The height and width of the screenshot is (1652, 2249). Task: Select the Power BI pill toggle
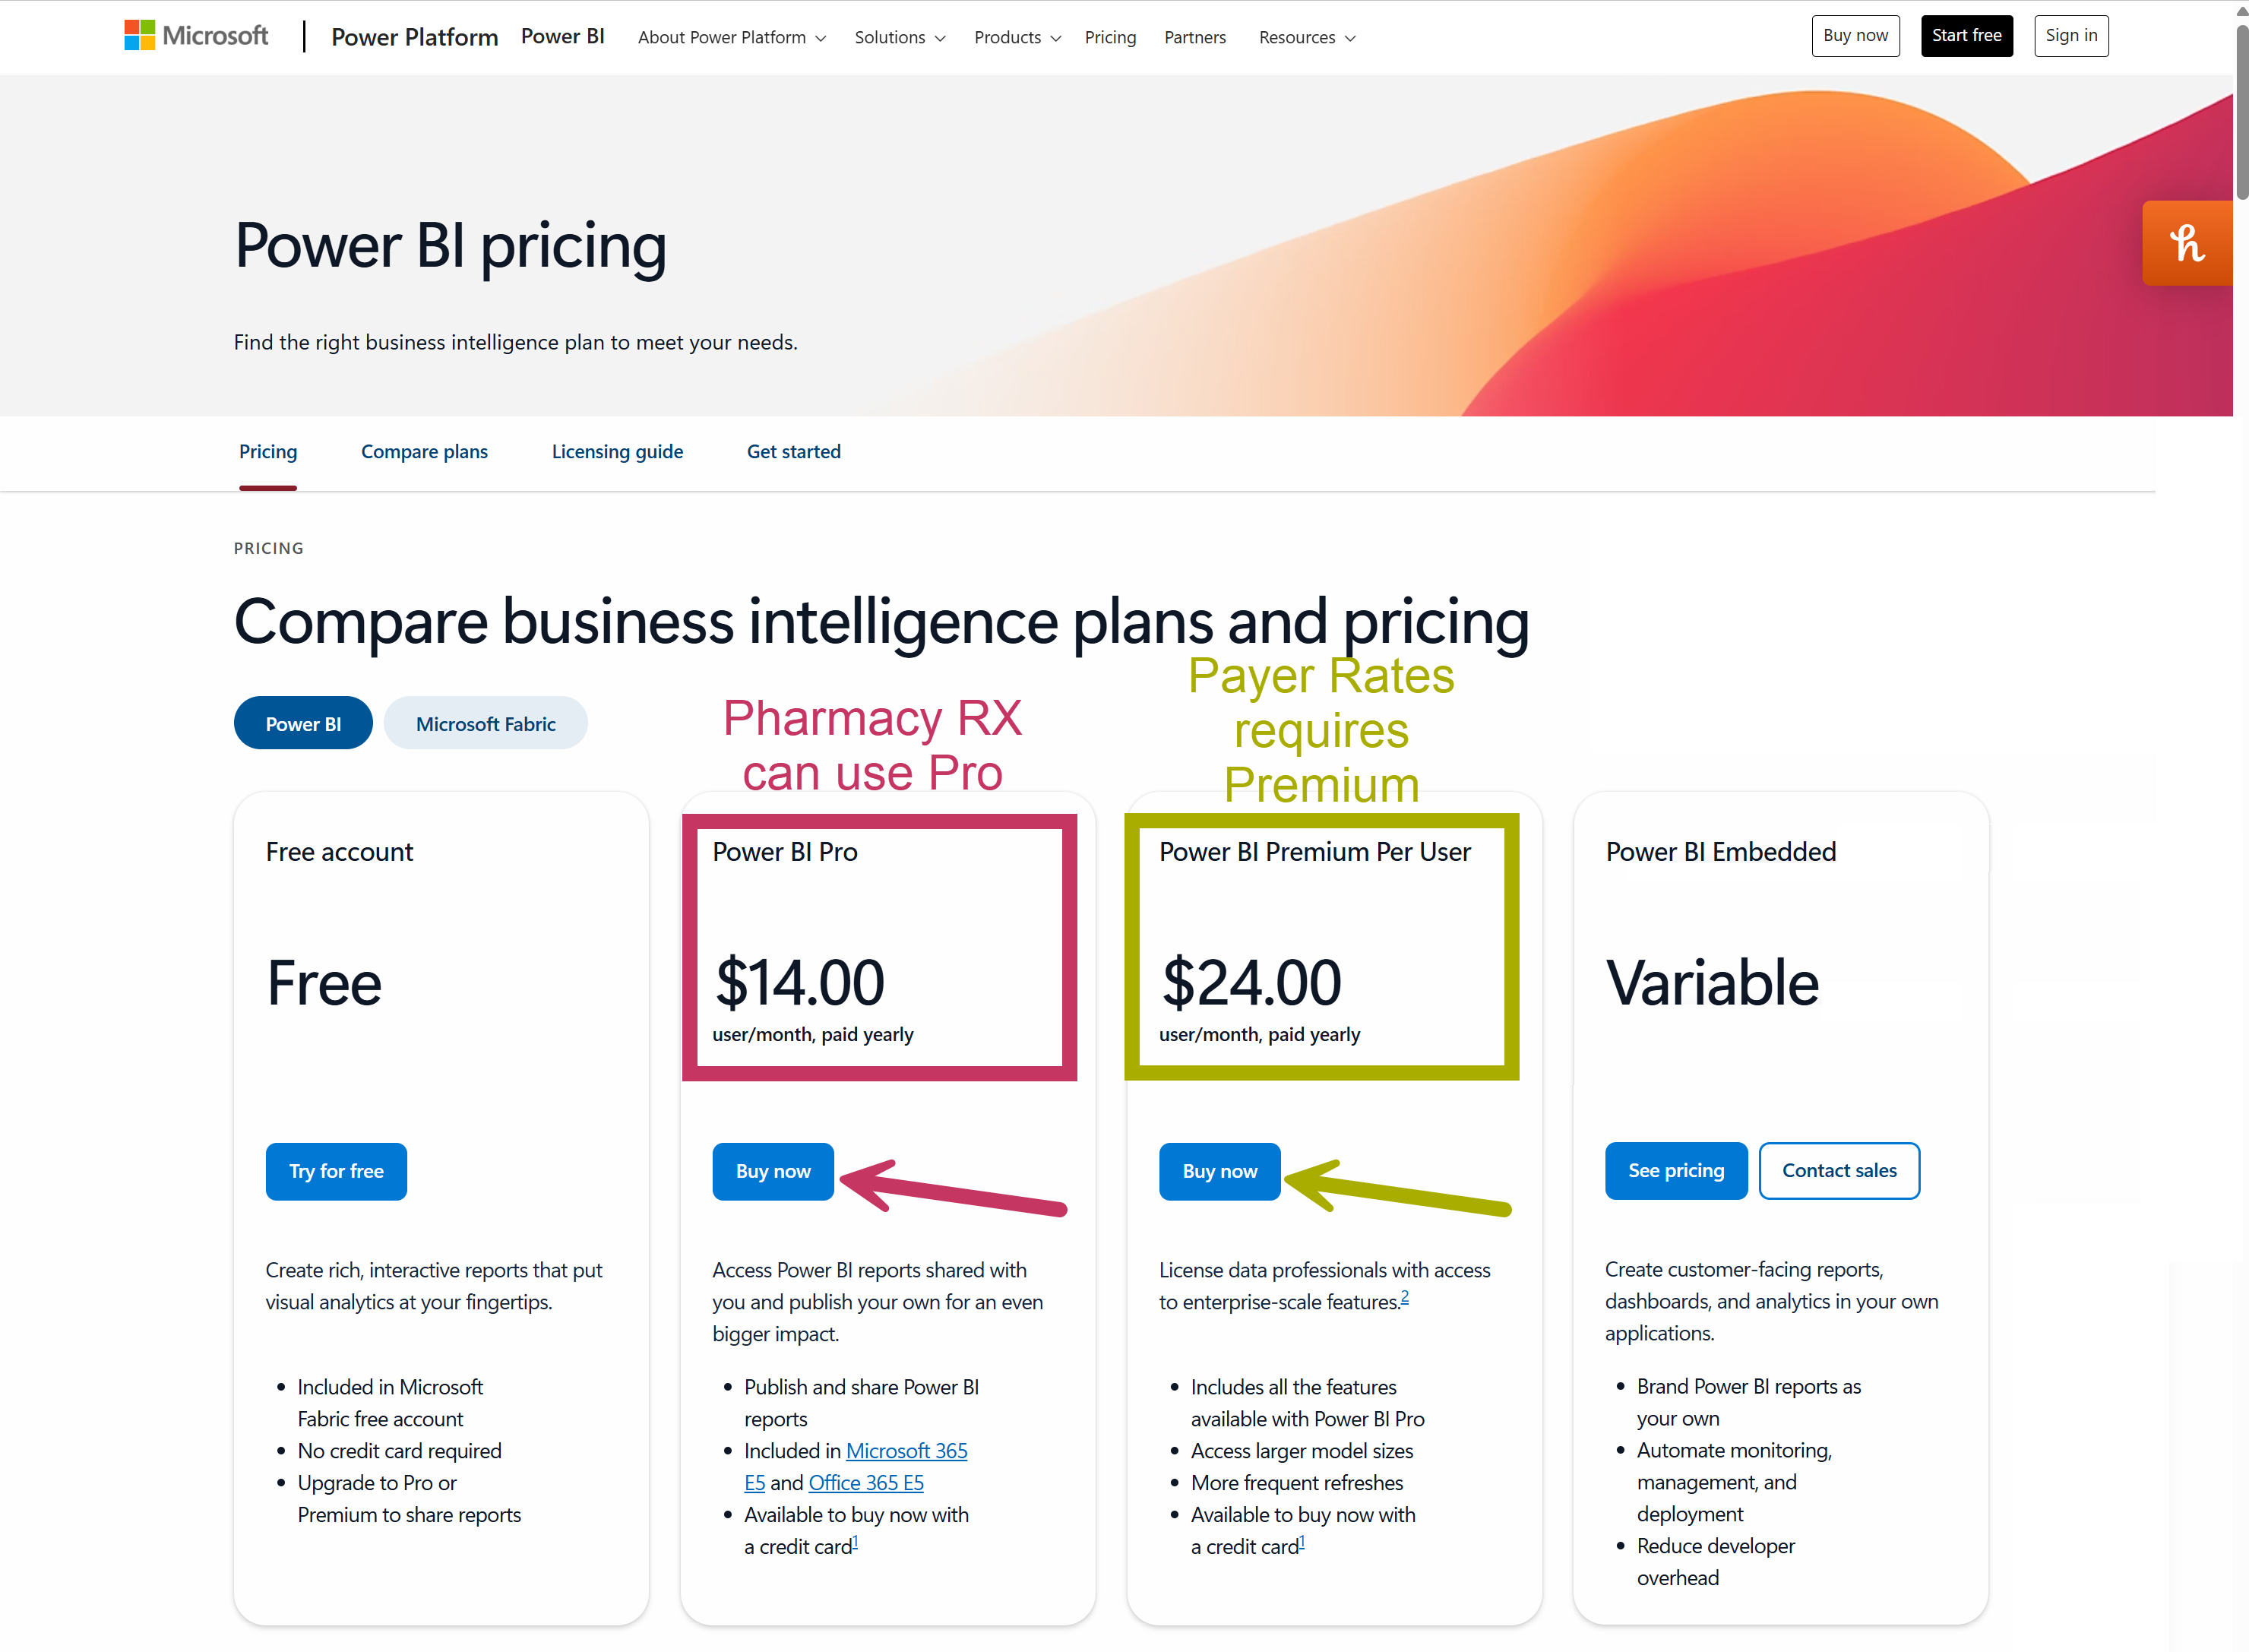303,723
